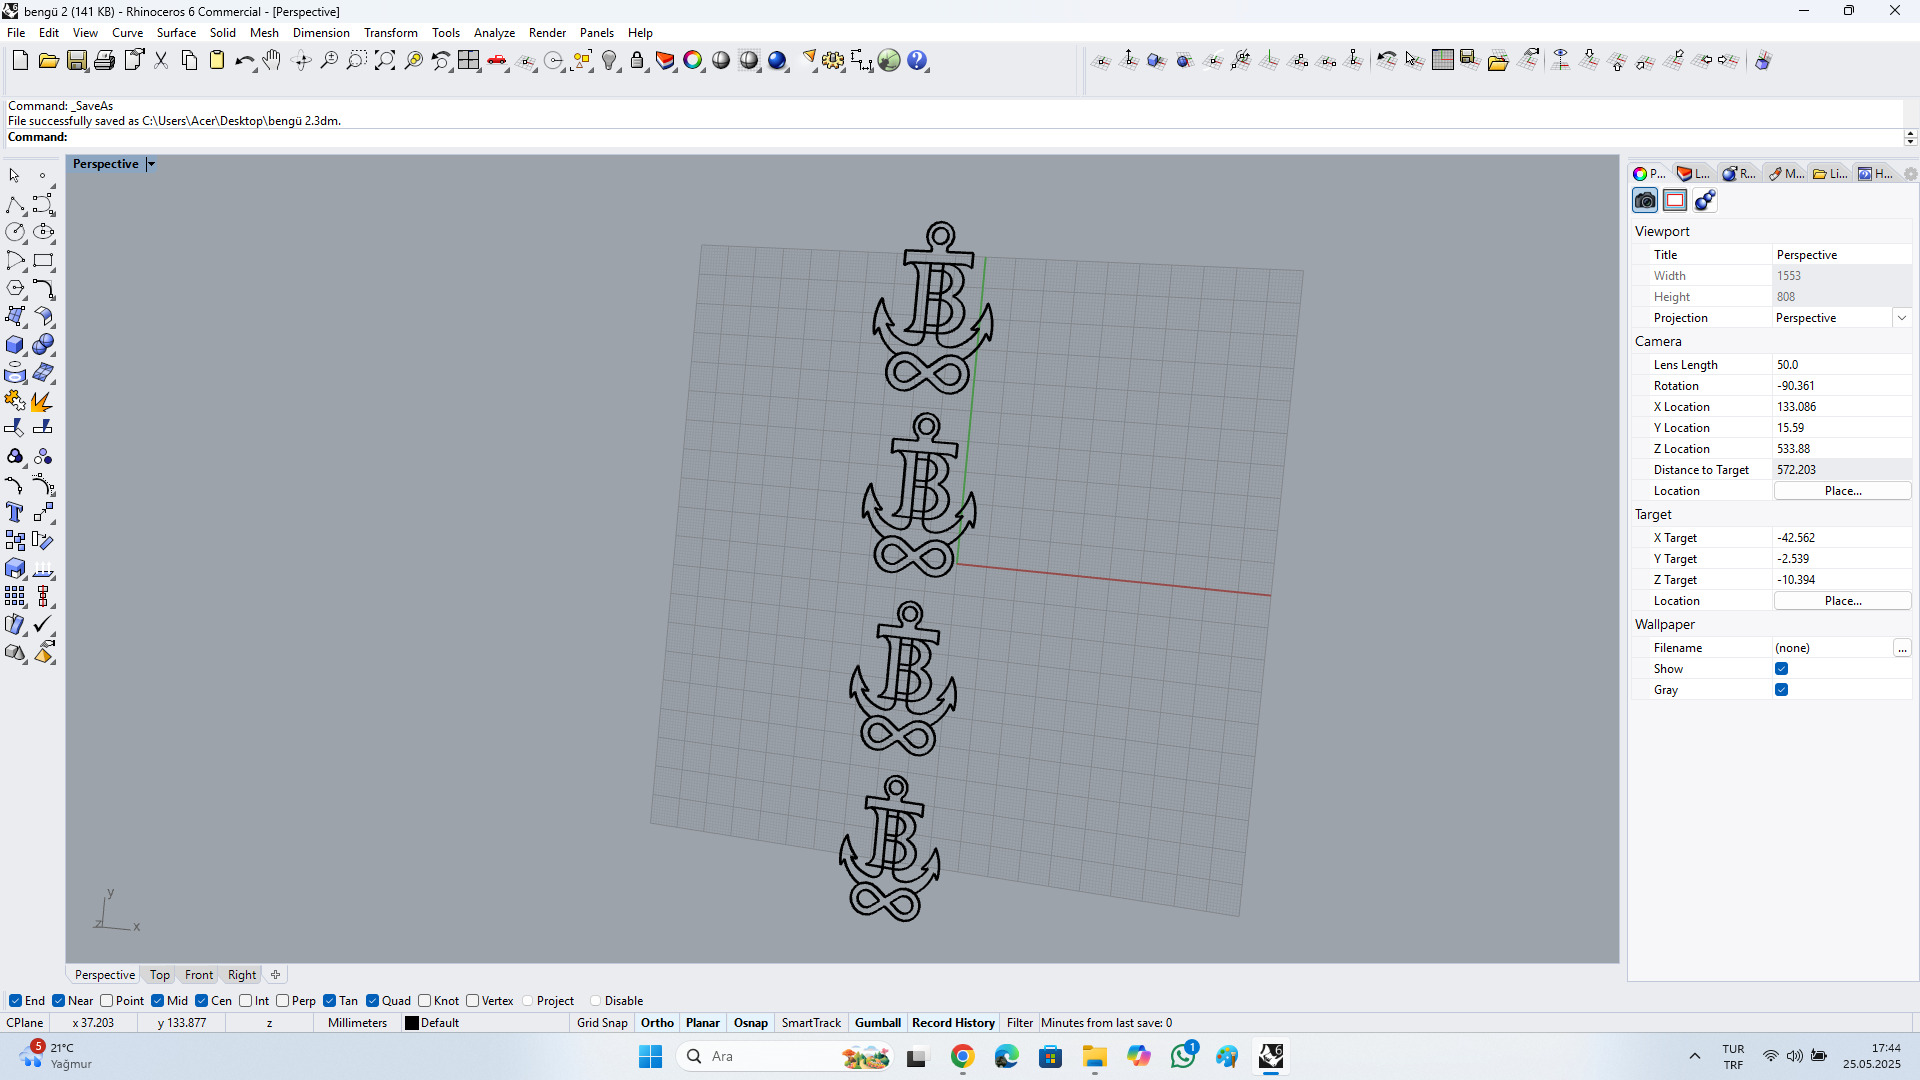The height and width of the screenshot is (1080, 1920).
Task: Click the Print icon in toolbar
Action: click(104, 61)
